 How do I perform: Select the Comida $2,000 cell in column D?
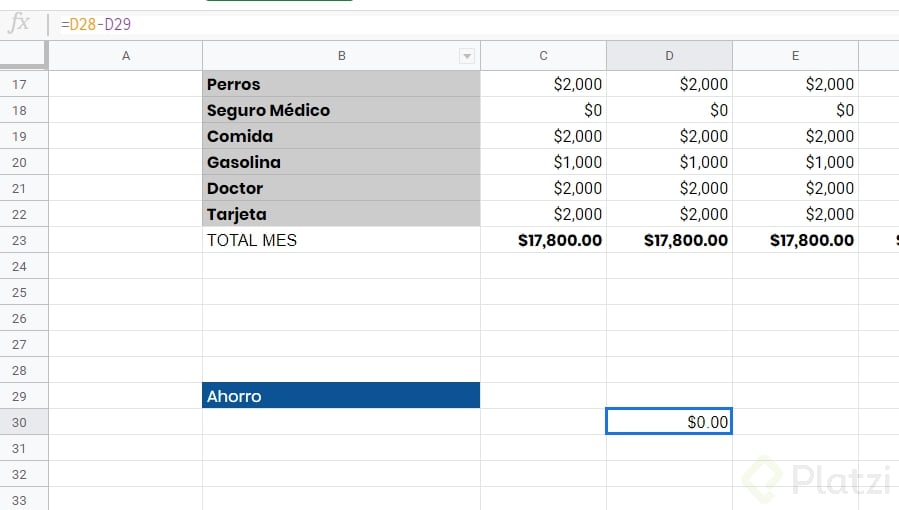[x=669, y=136]
